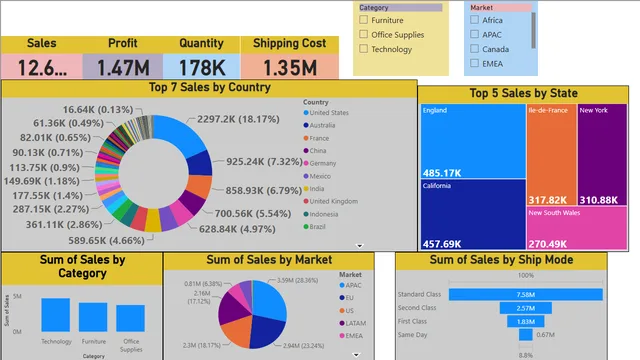The image size is (640, 360).
Task: Click the First Class 1.83M funnel bar
Action: click(x=526, y=321)
